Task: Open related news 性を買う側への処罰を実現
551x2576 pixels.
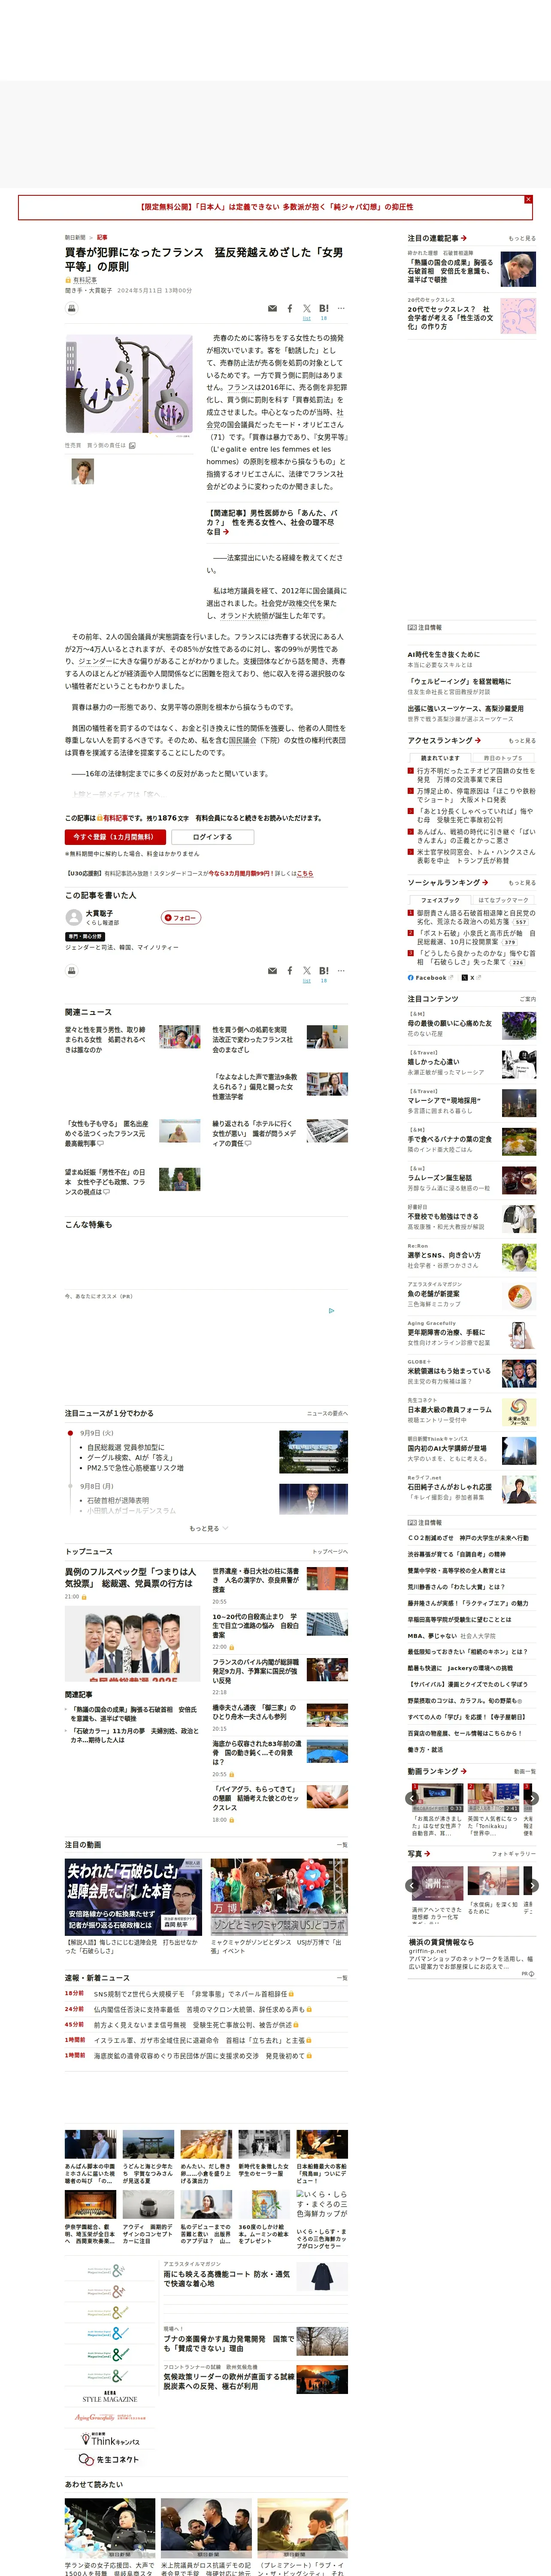Action: pyautogui.click(x=253, y=1039)
